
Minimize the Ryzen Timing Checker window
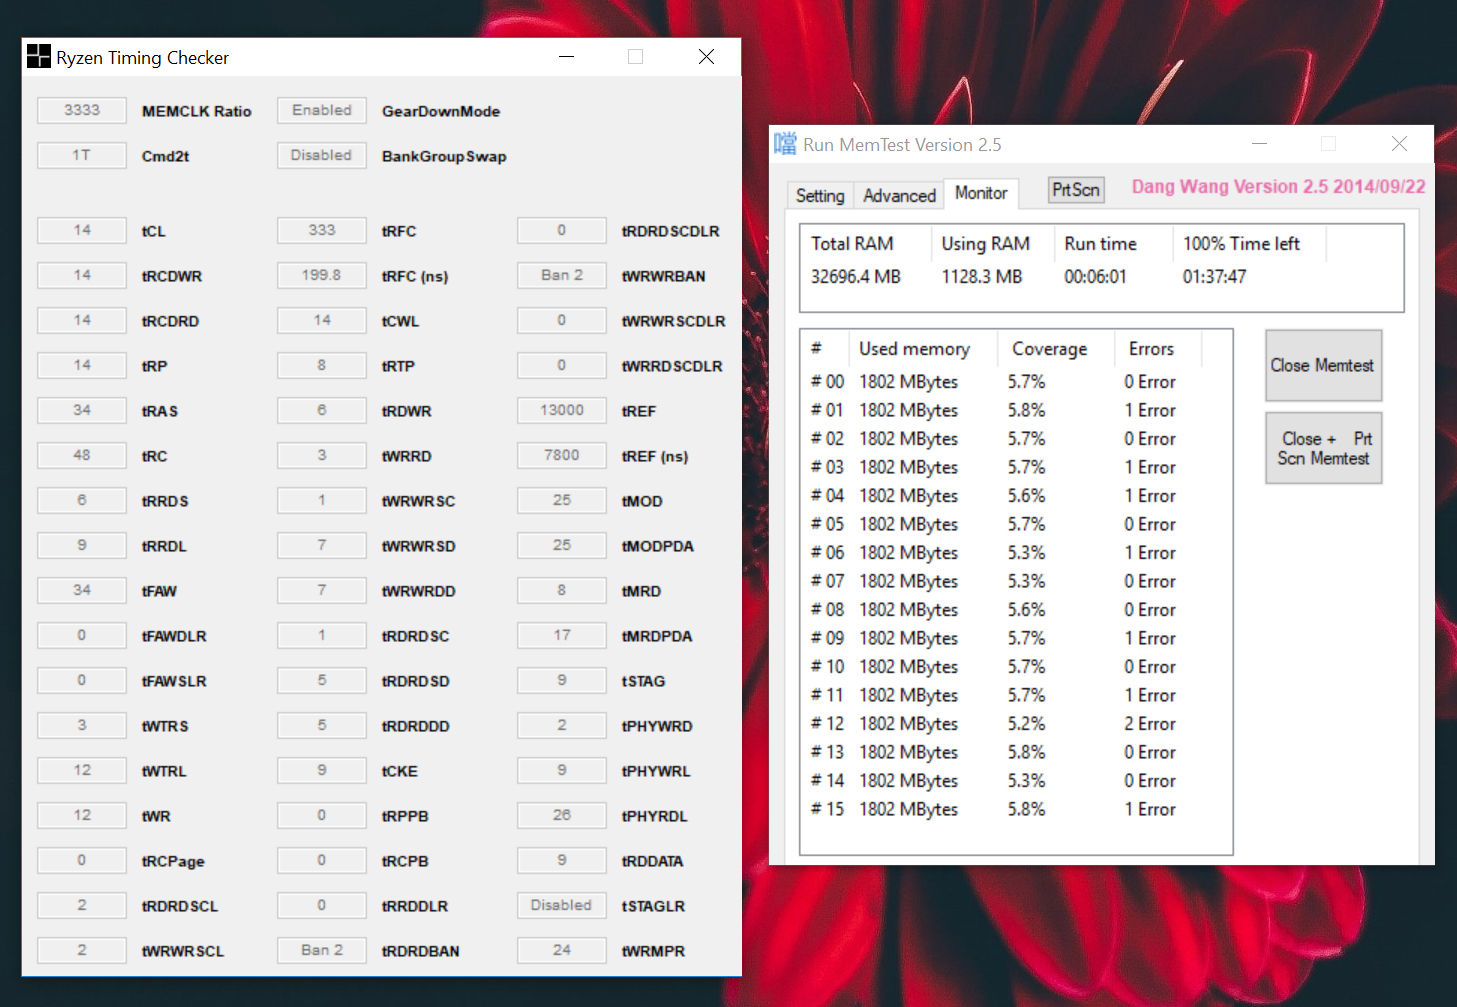pyautogui.click(x=567, y=57)
